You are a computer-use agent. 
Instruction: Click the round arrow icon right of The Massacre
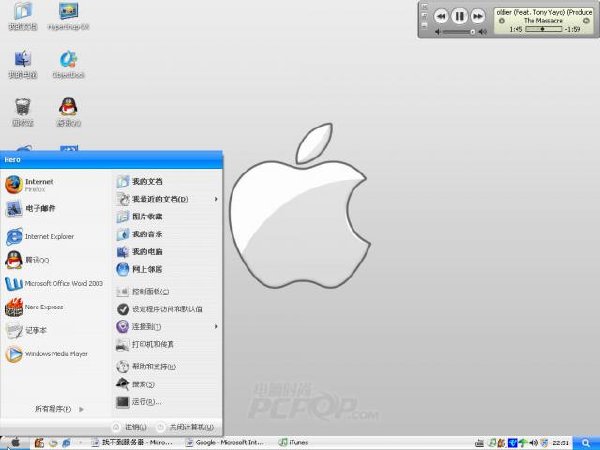(x=585, y=21)
